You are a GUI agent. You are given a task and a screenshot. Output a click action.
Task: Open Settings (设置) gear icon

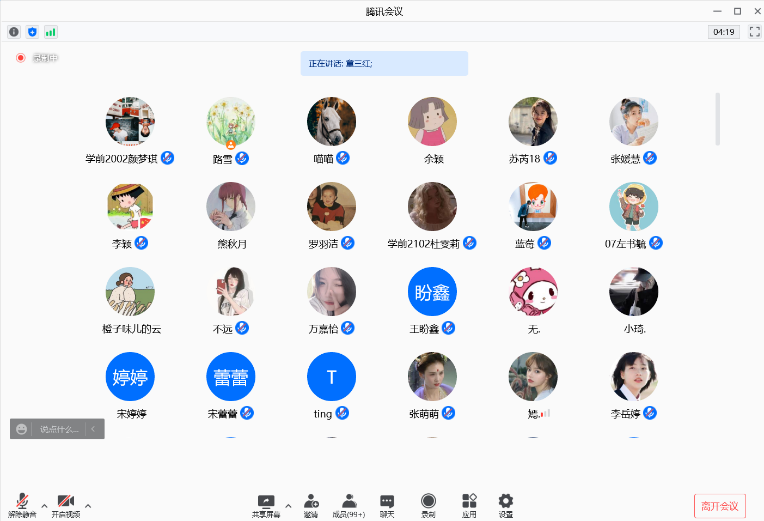click(506, 504)
